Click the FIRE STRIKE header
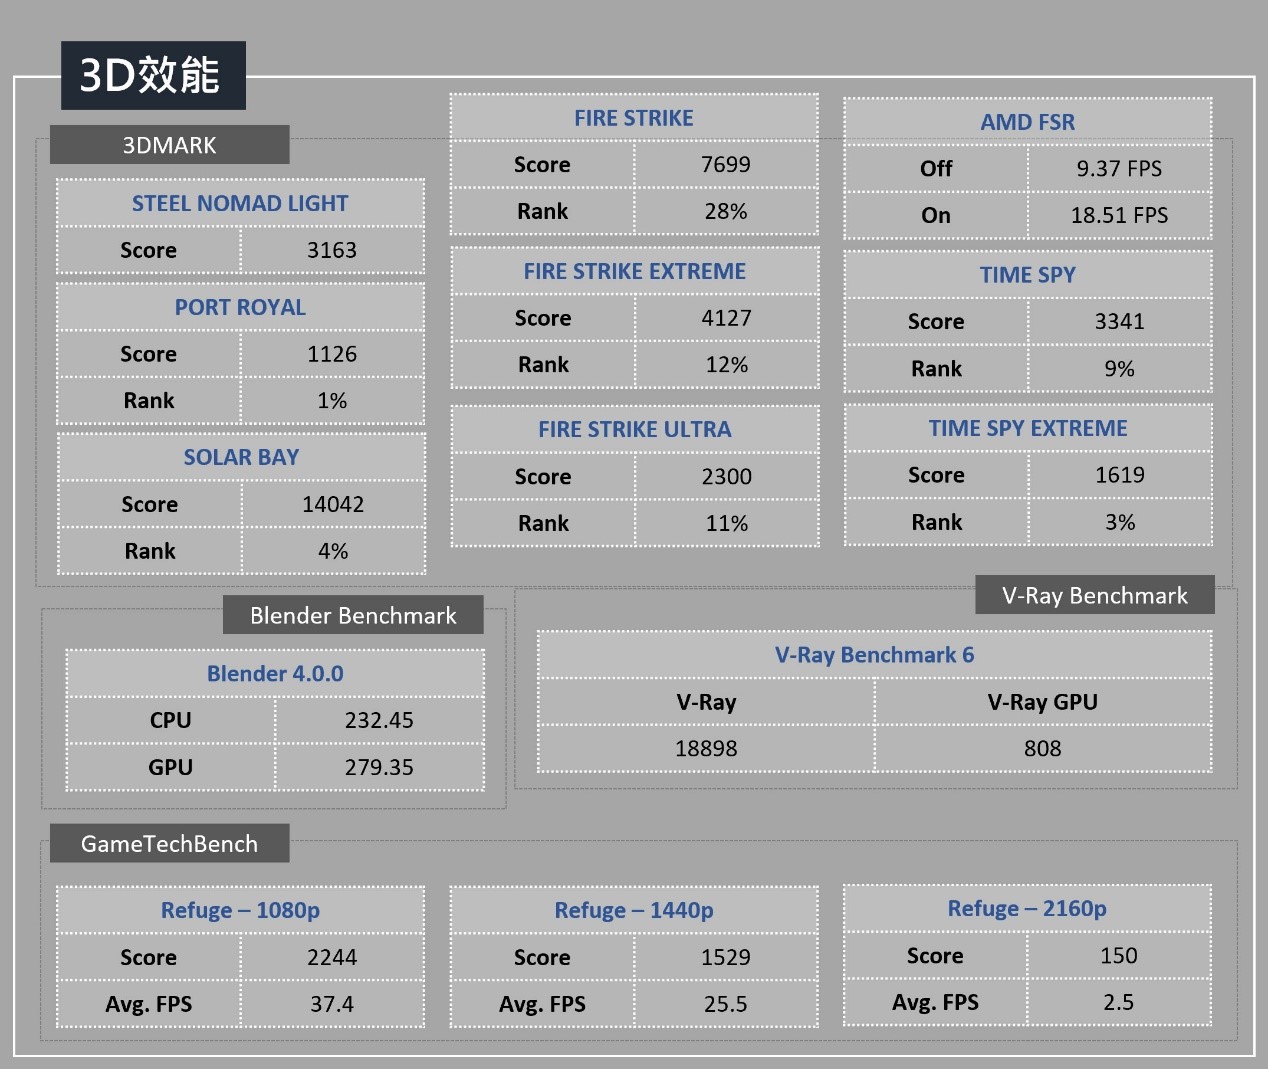The image size is (1268, 1069). [x=634, y=118]
